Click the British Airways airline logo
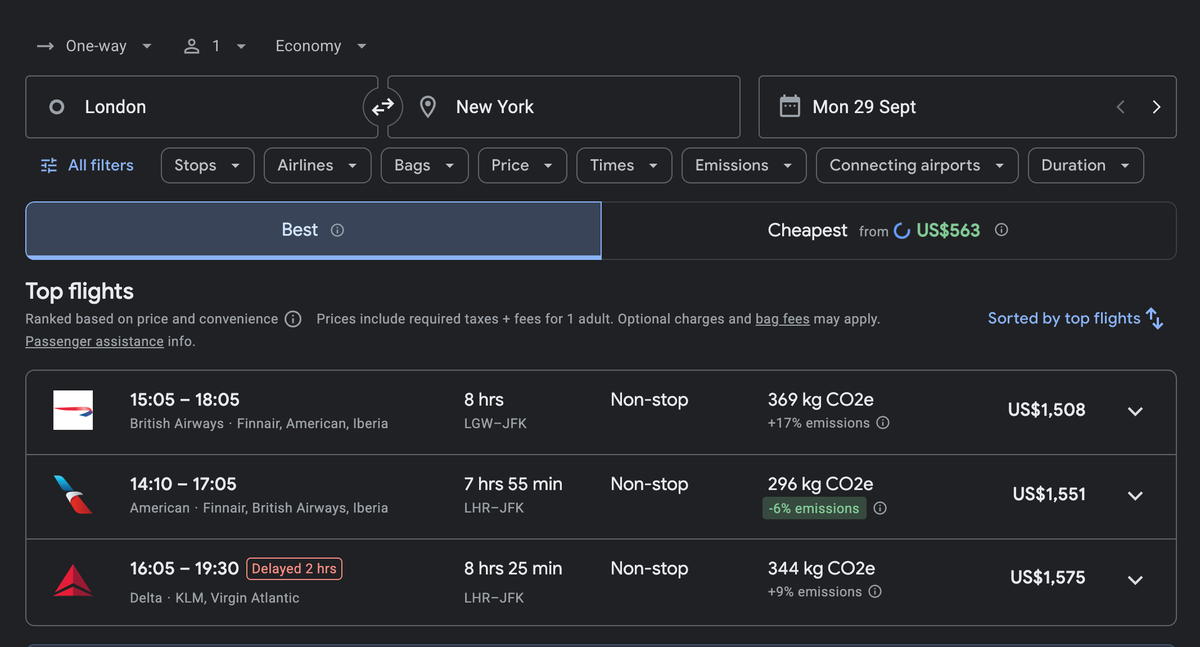 coord(73,411)
